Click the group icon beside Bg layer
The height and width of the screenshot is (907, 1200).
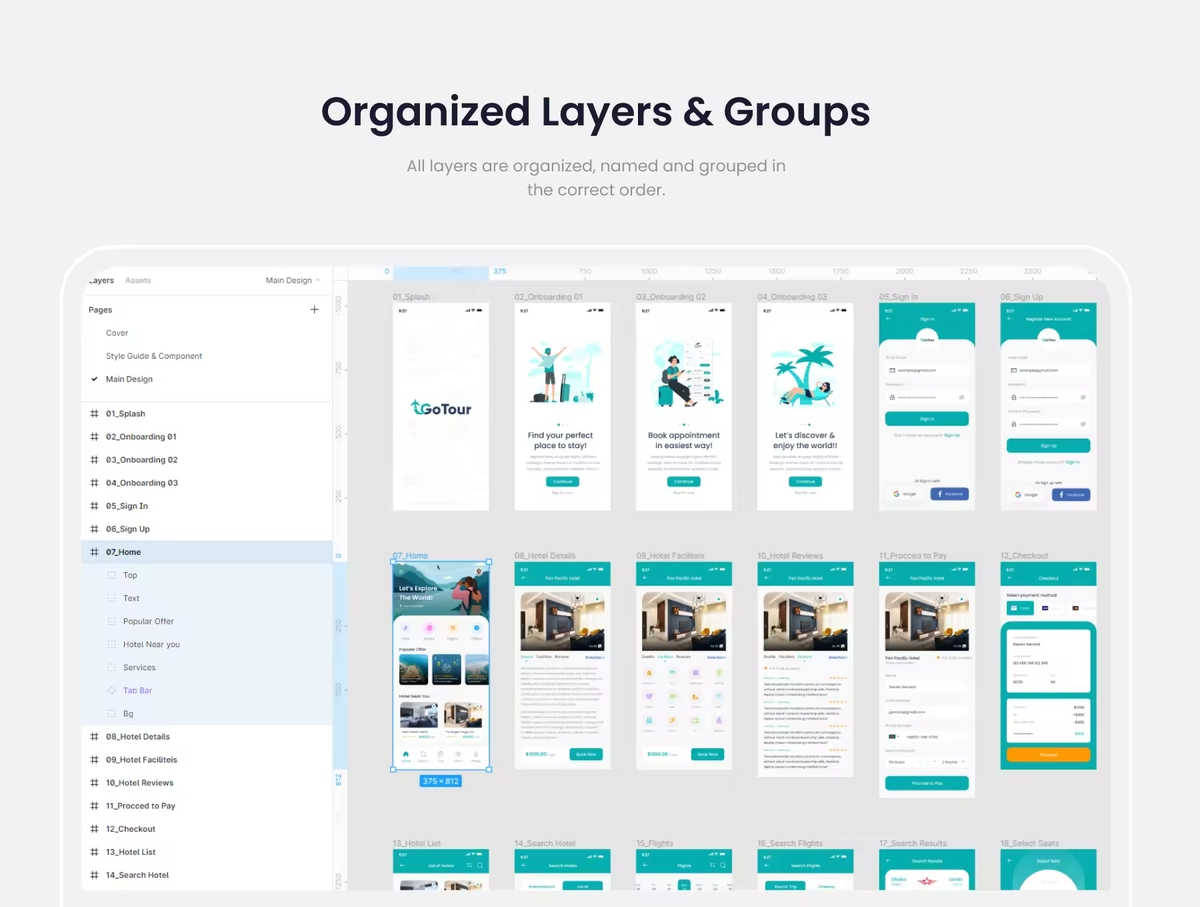click(112, 714)
